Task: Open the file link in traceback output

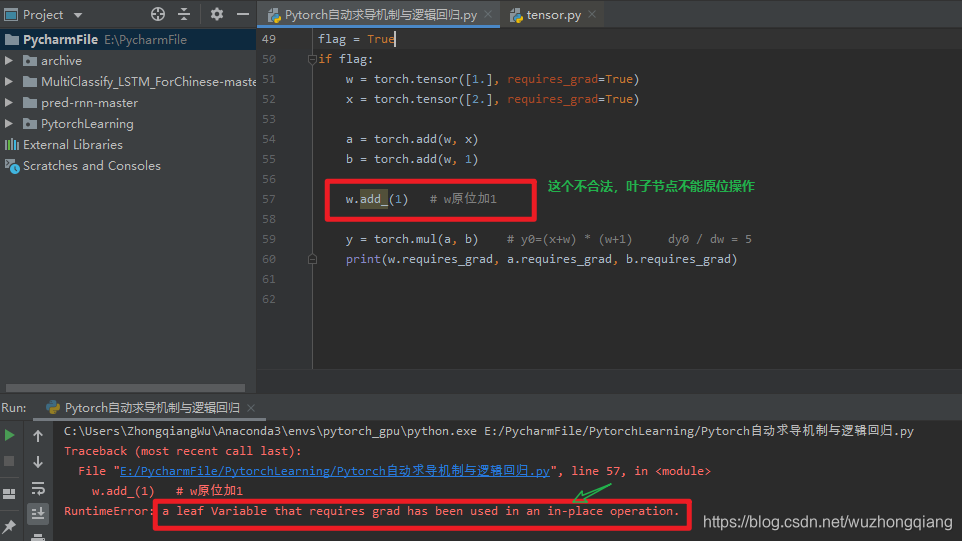Action: 335,471
